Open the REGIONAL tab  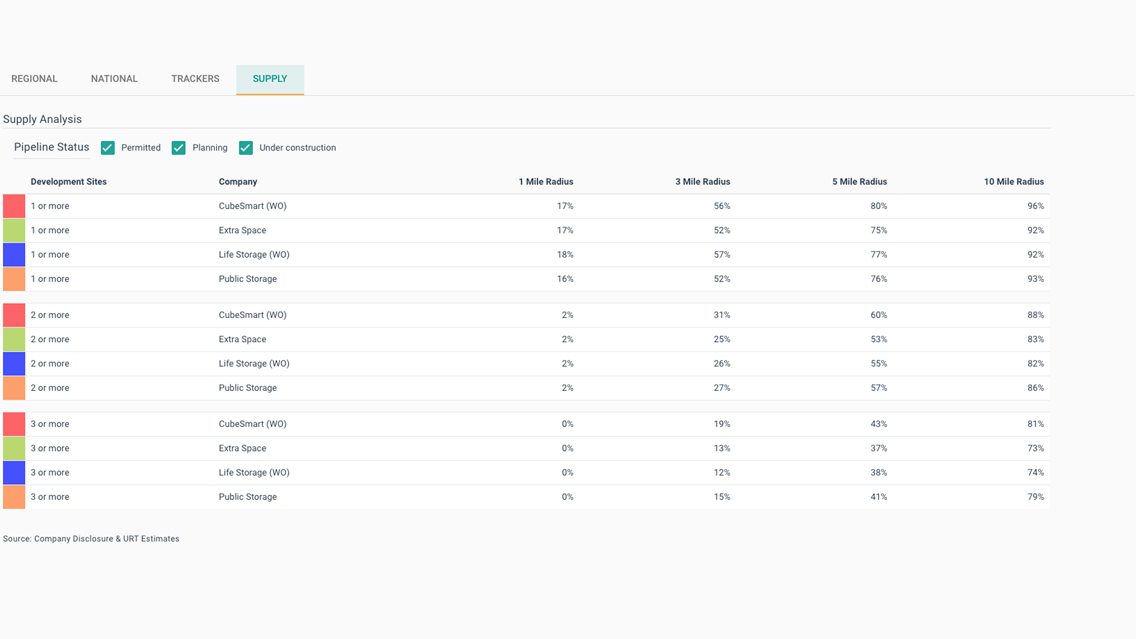34,79
